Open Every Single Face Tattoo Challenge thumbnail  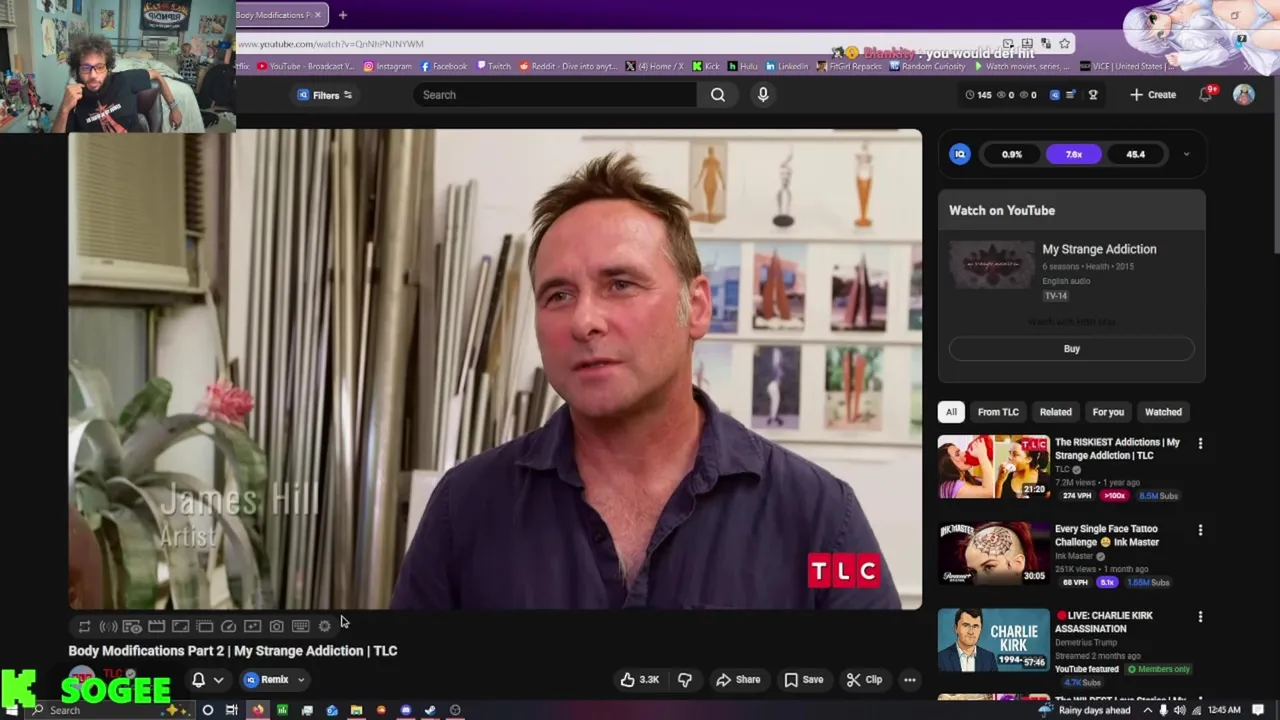click(x=993, y=553)
